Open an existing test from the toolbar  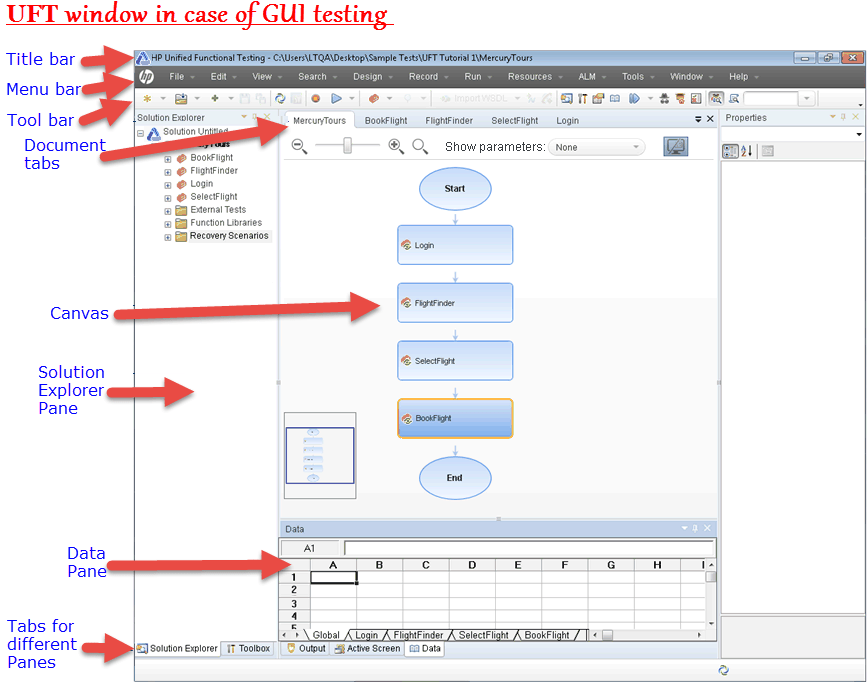180,98
